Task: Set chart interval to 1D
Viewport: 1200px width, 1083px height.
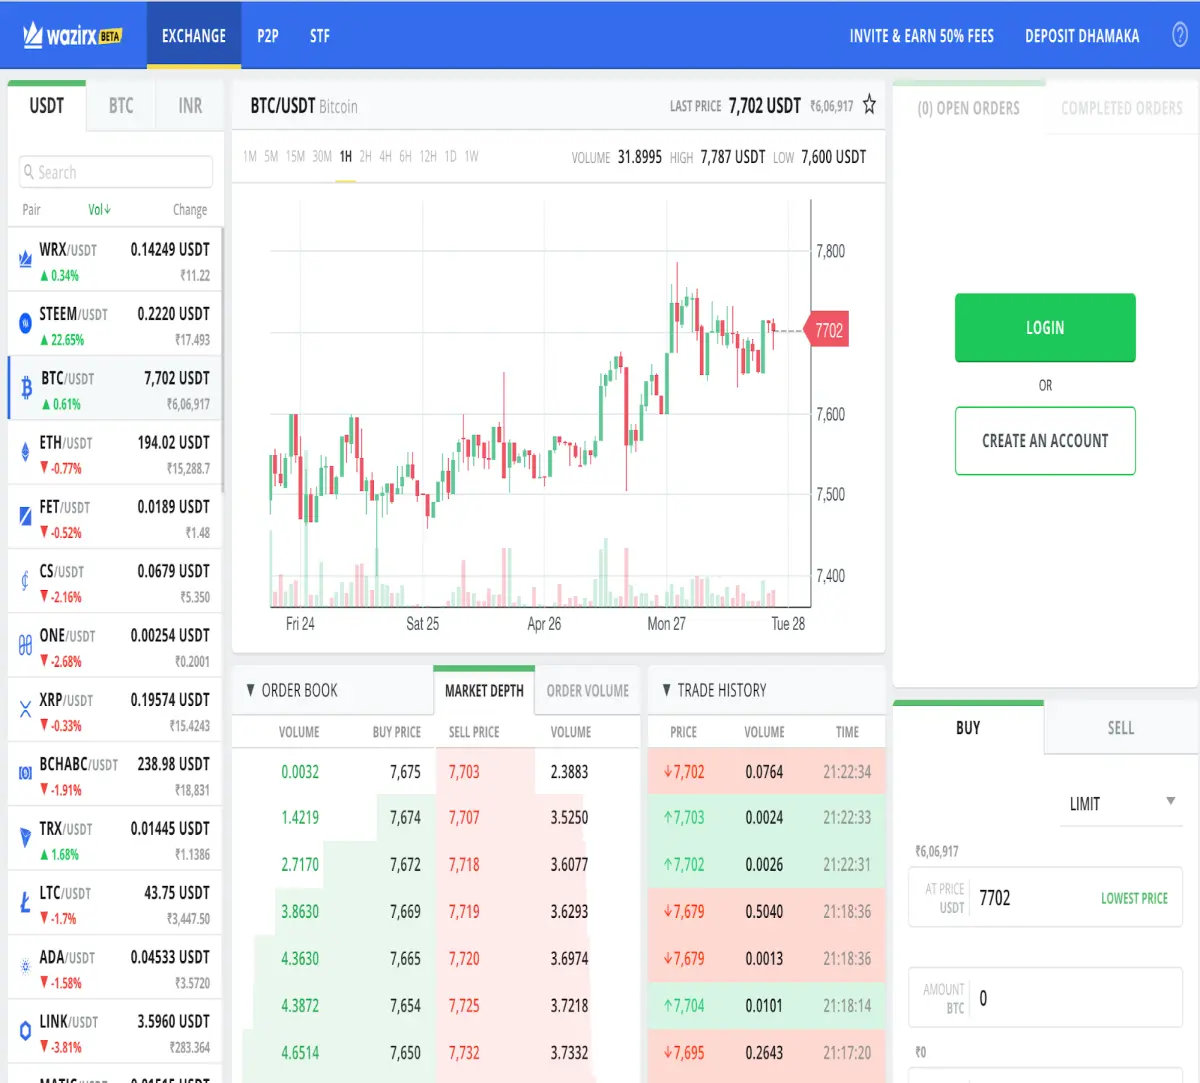Action: (x=450, y=156)
